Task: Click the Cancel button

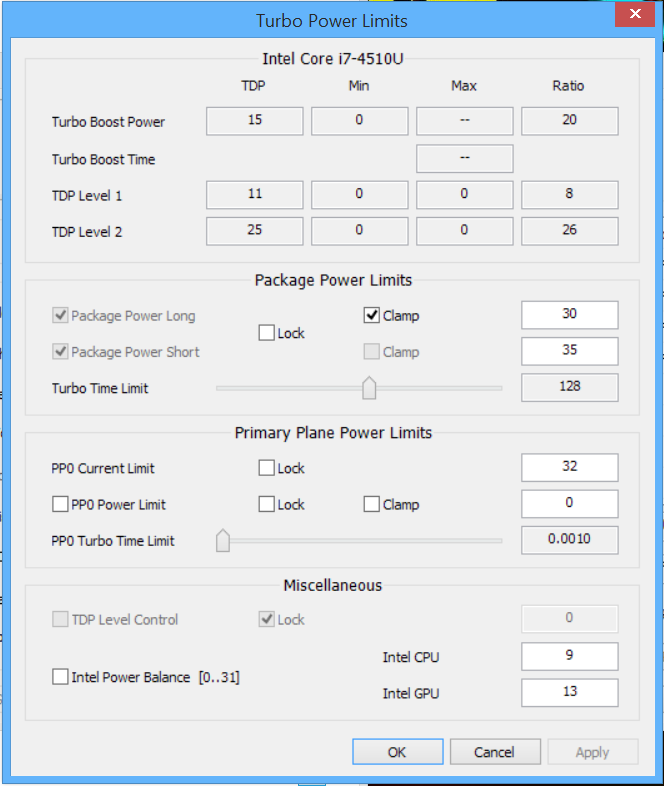Action: 495,751
